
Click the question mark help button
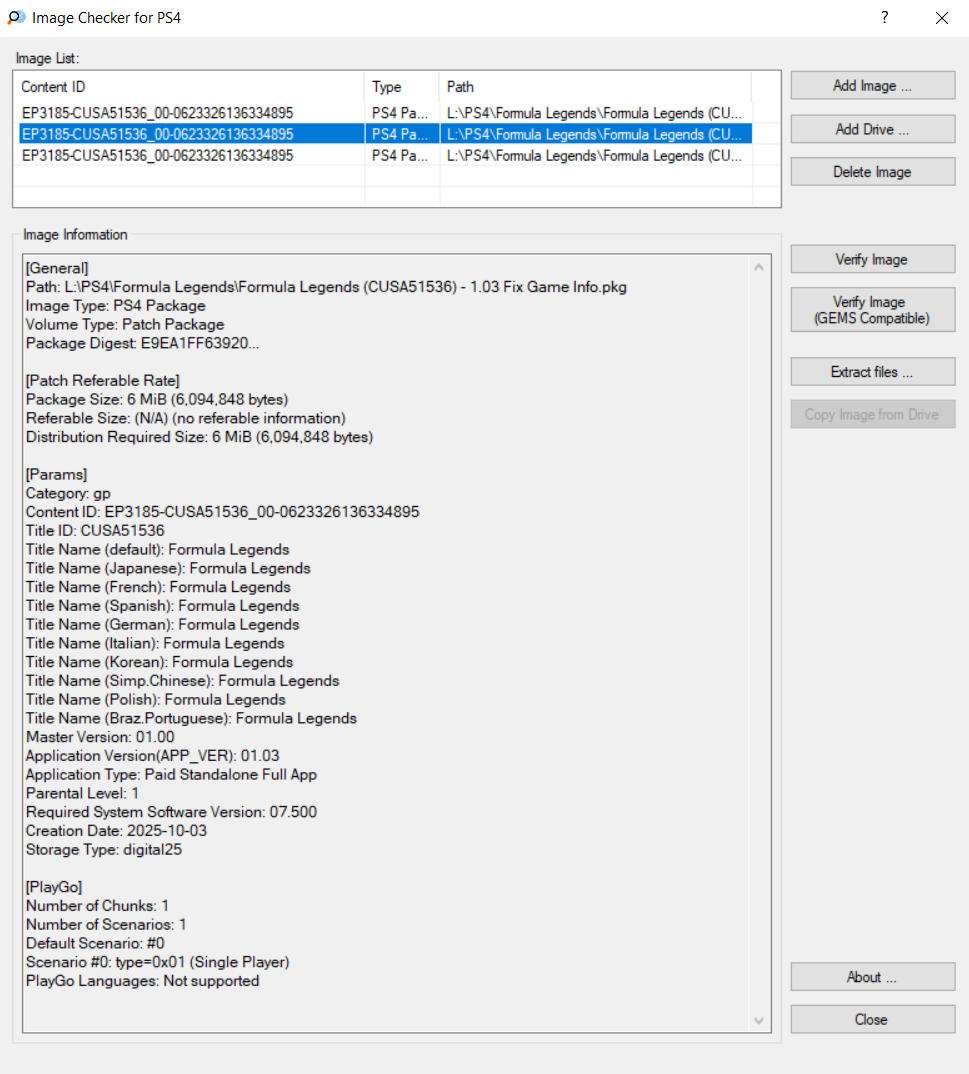tap(885, 18)
